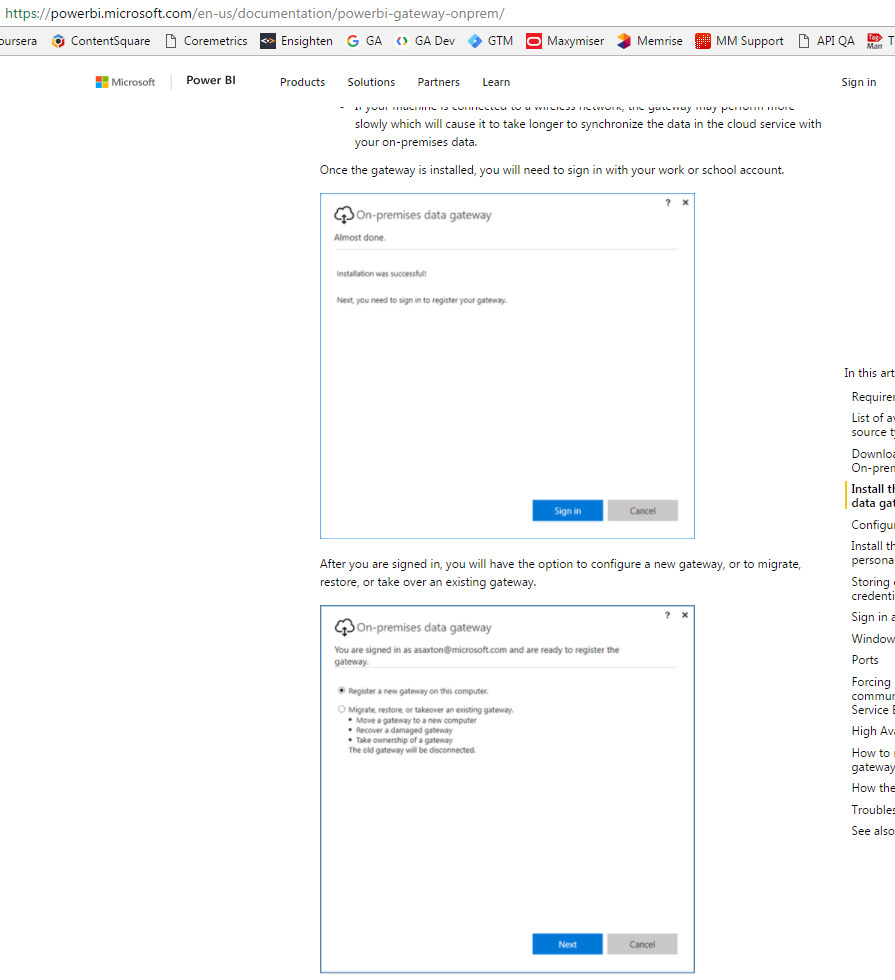Click the 'Installation was successful!' text

pos(381,274)
